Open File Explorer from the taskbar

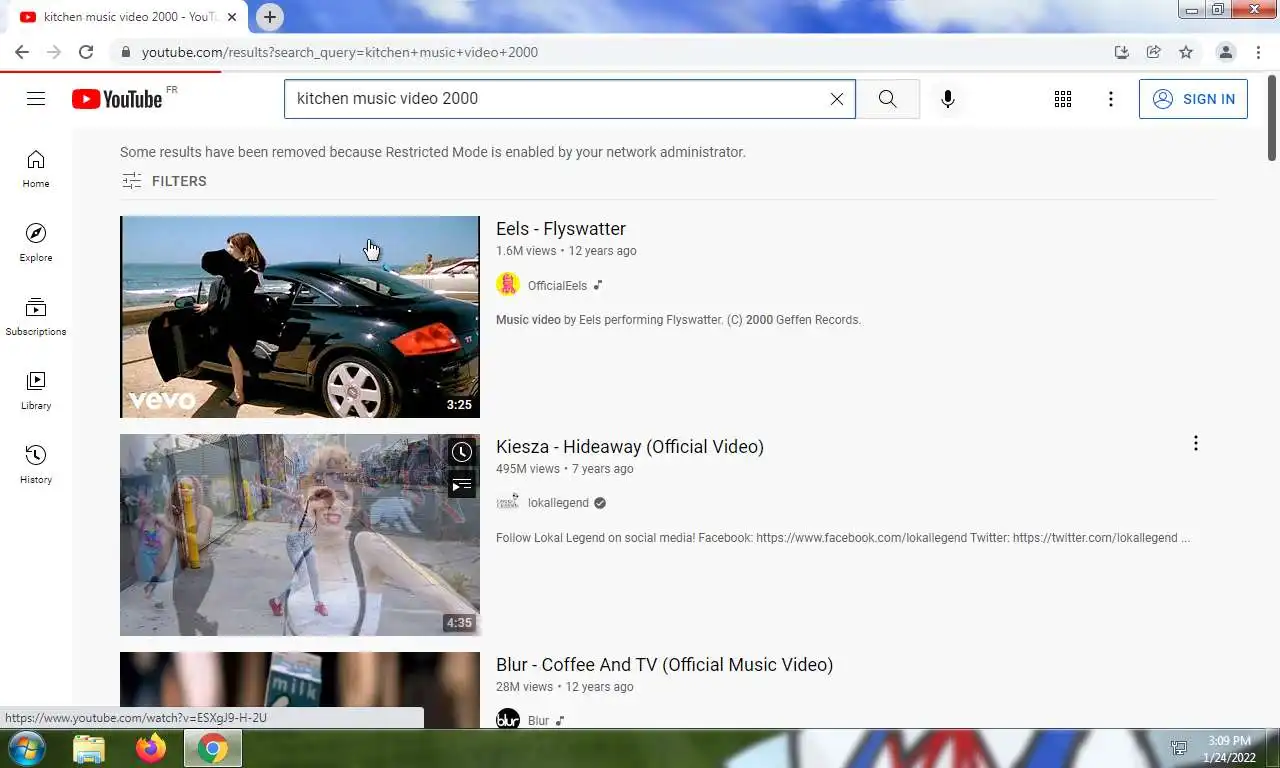click(89, 748)
